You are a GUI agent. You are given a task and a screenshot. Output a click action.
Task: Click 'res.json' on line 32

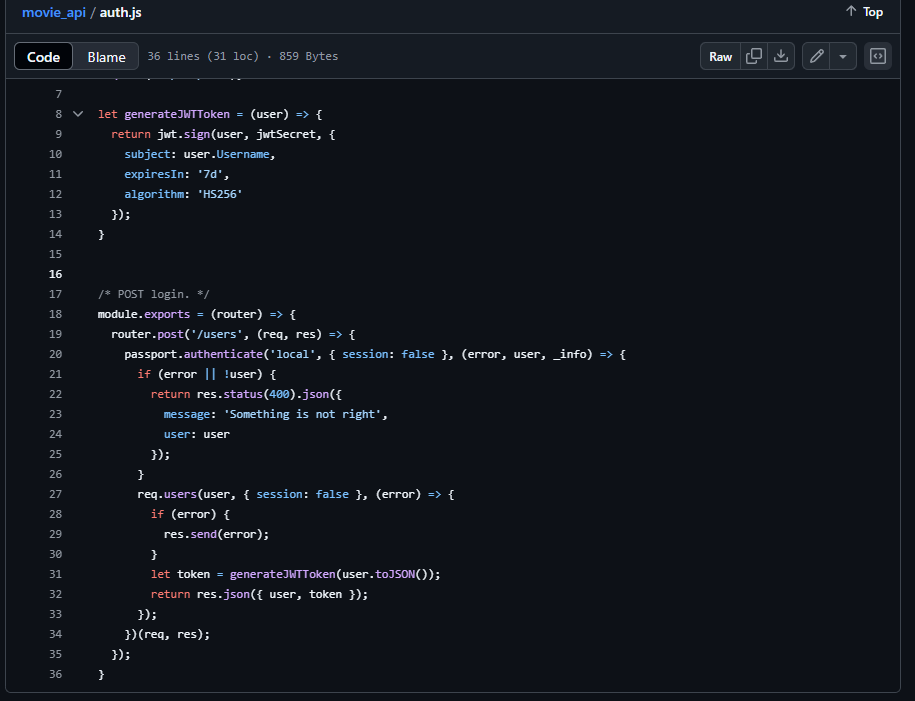[x=223, y=594]
